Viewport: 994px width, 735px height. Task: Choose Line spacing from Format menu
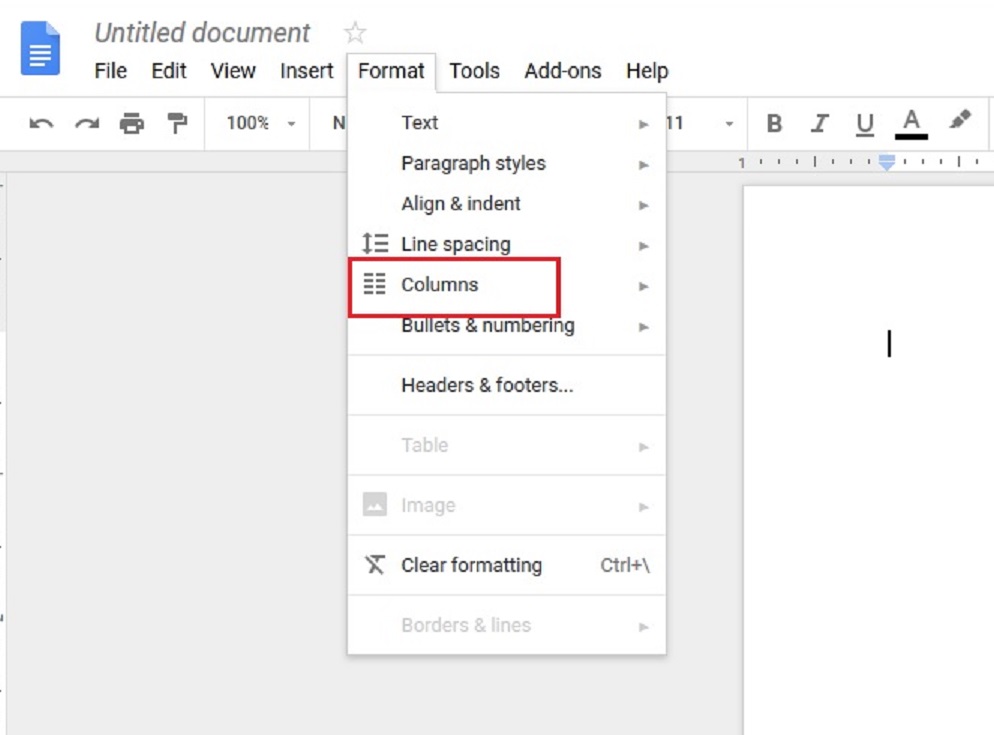pos(455,244)
